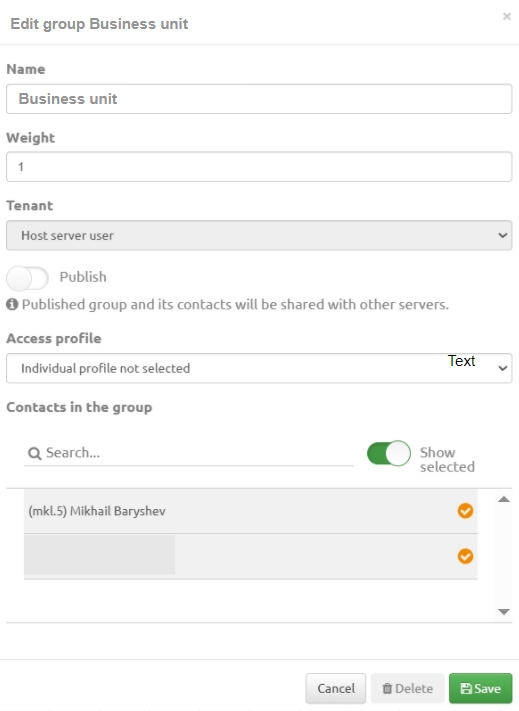Uncheck the second contact's orange checkmark
This screenshot has width=519, height=711.
click(x=465, y=556)
